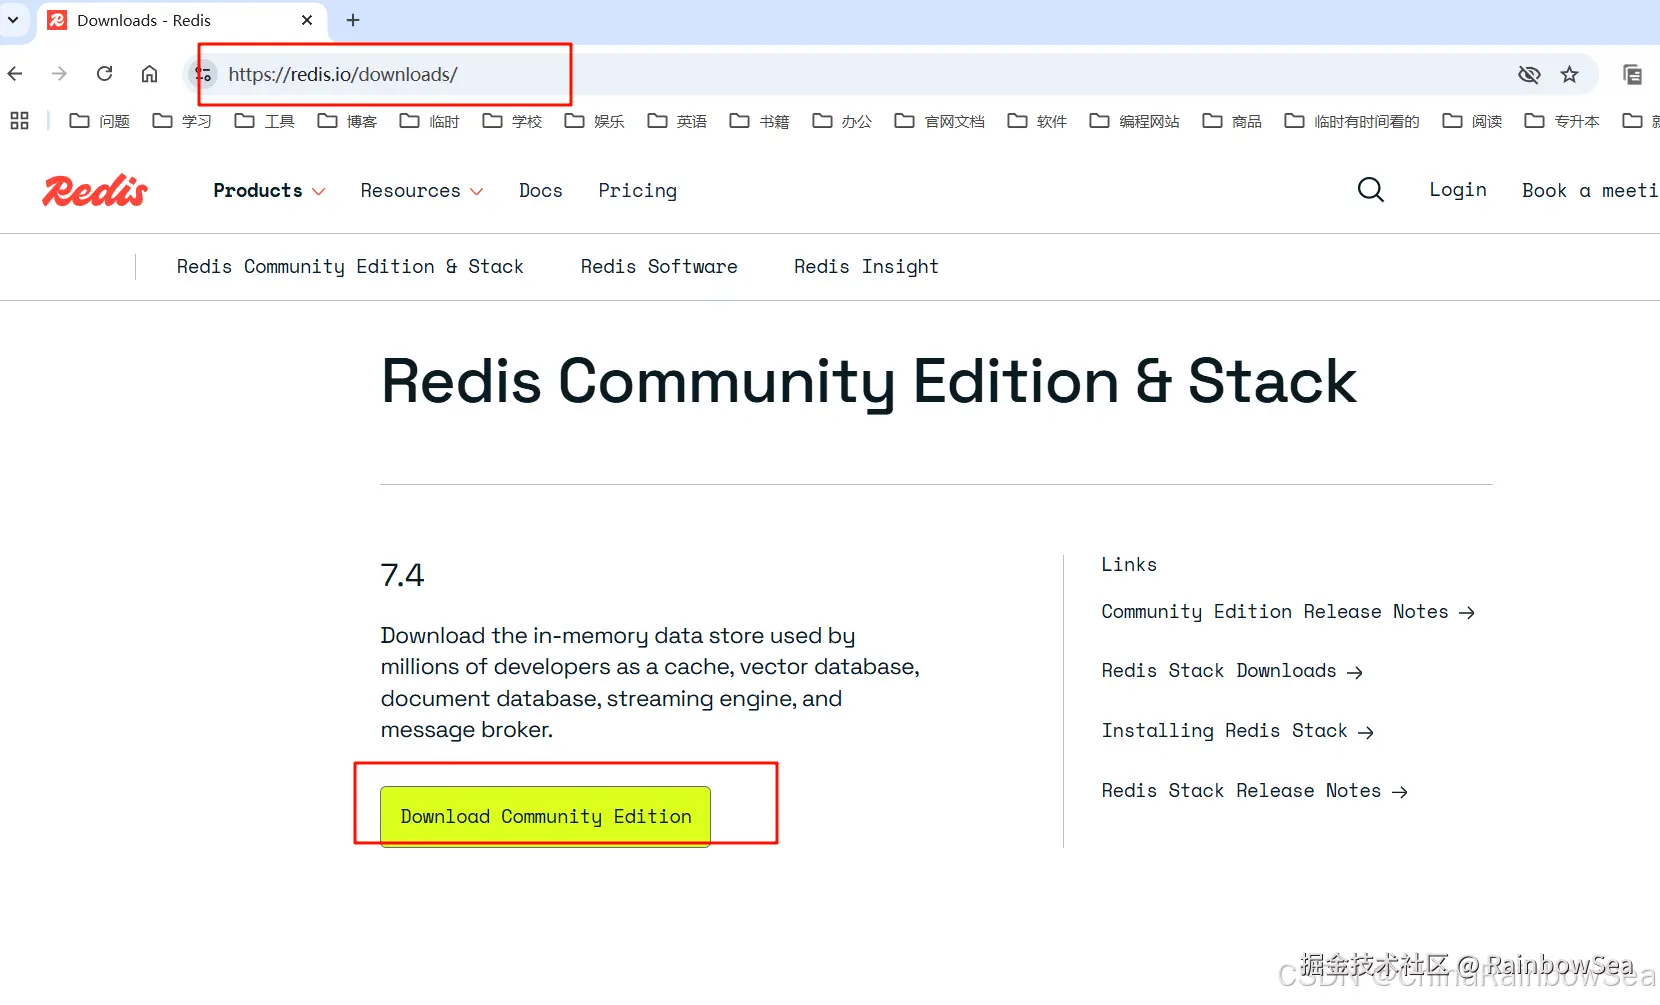1660x1005 pixels.
Task: Open the 专升本 bookmark folder
Action: (1562, 121)
